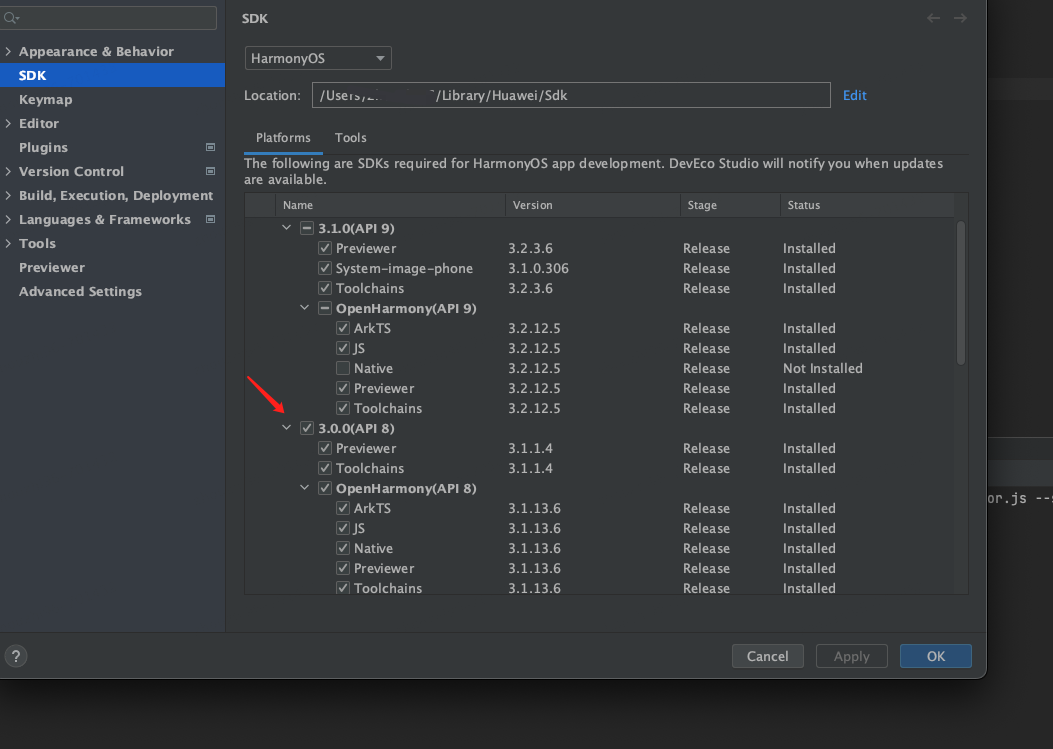Open the HarmonyOS SDK type dropdown
This screenshot has width=1053, height=749.
pyautogui.click(x=318, y=58)
